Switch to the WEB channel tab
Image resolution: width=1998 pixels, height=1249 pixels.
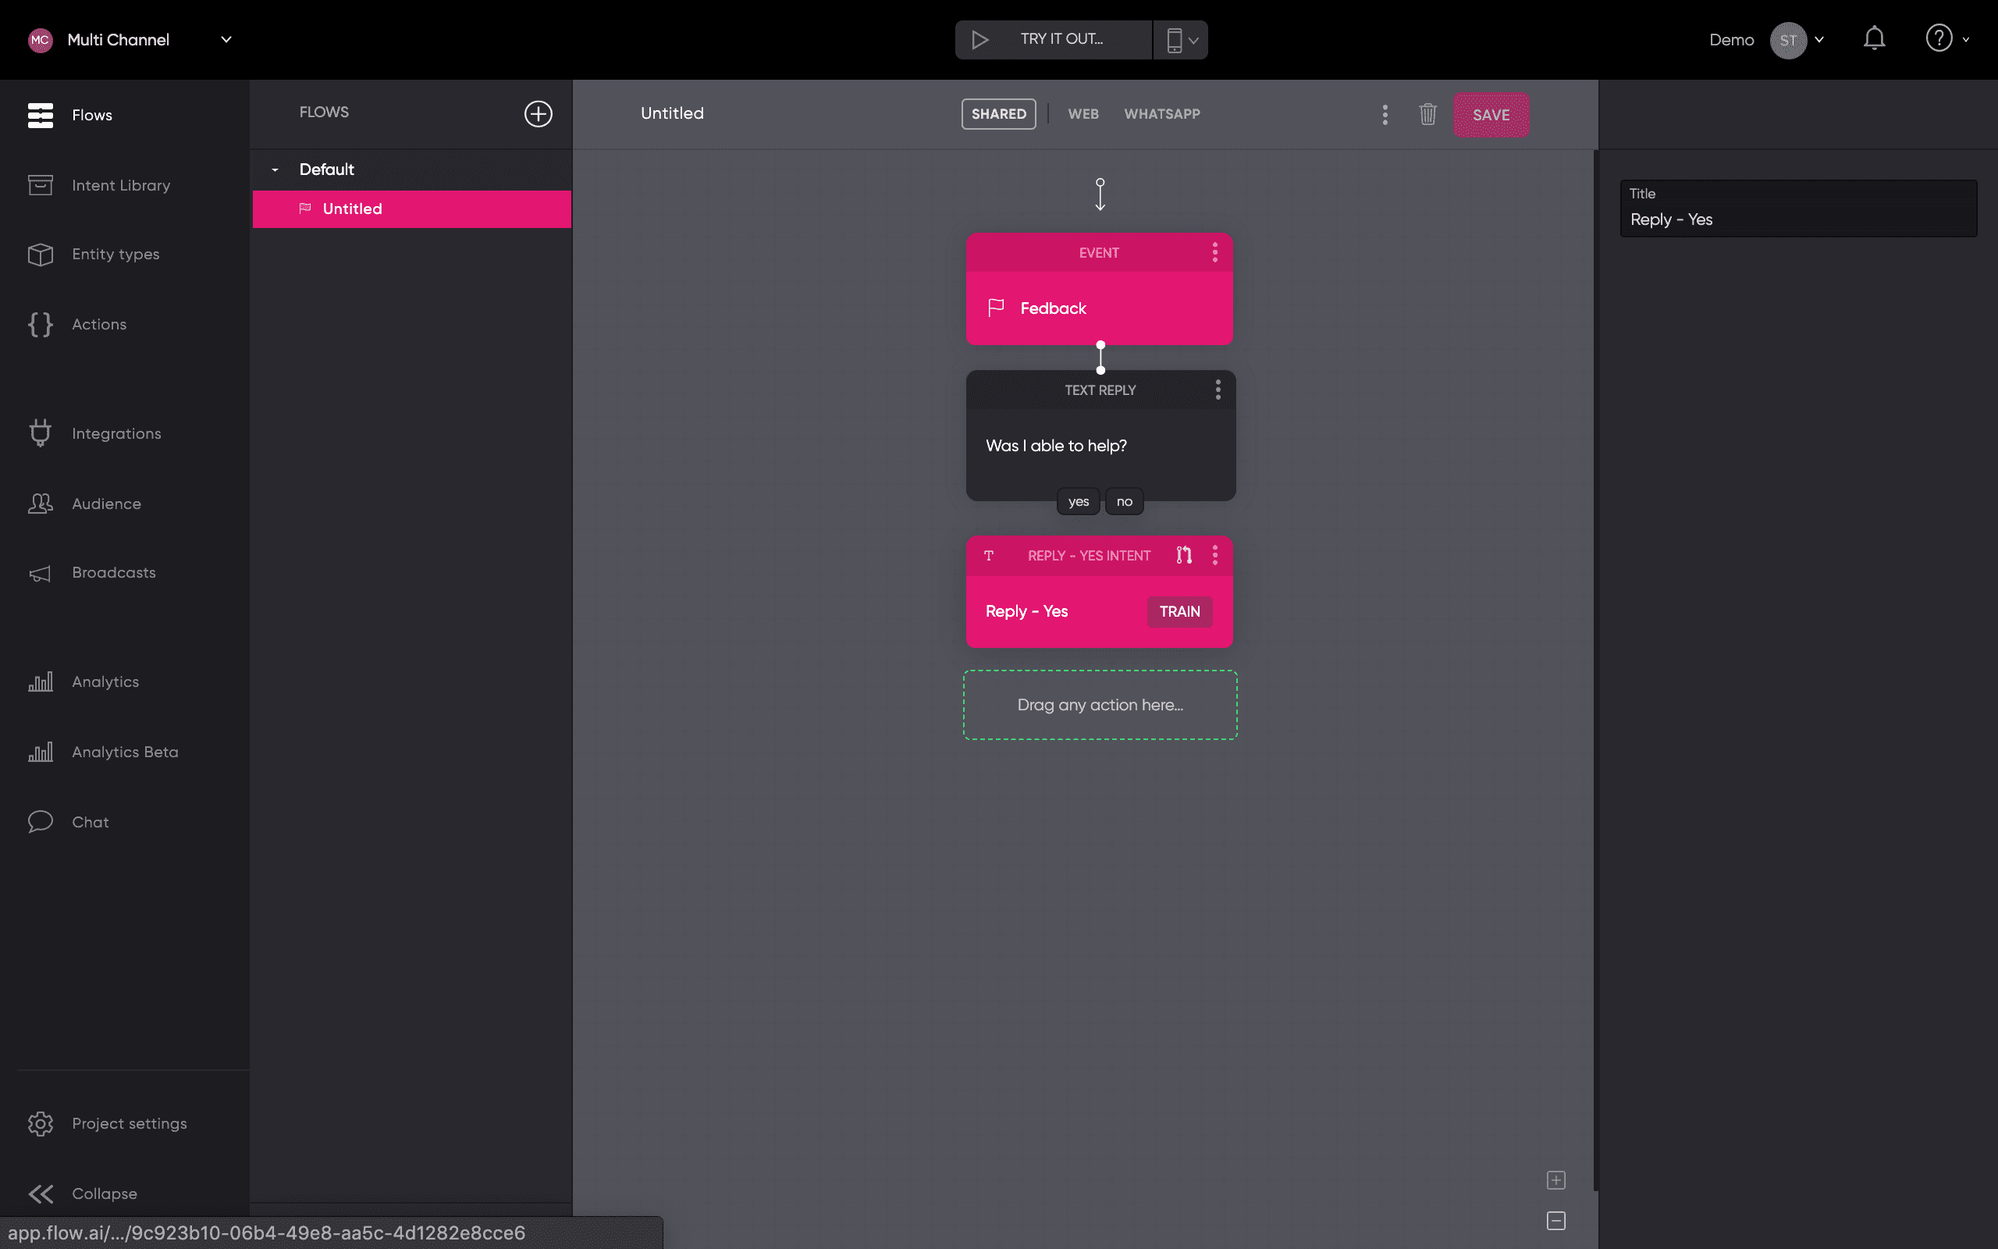click(1083, 114)
